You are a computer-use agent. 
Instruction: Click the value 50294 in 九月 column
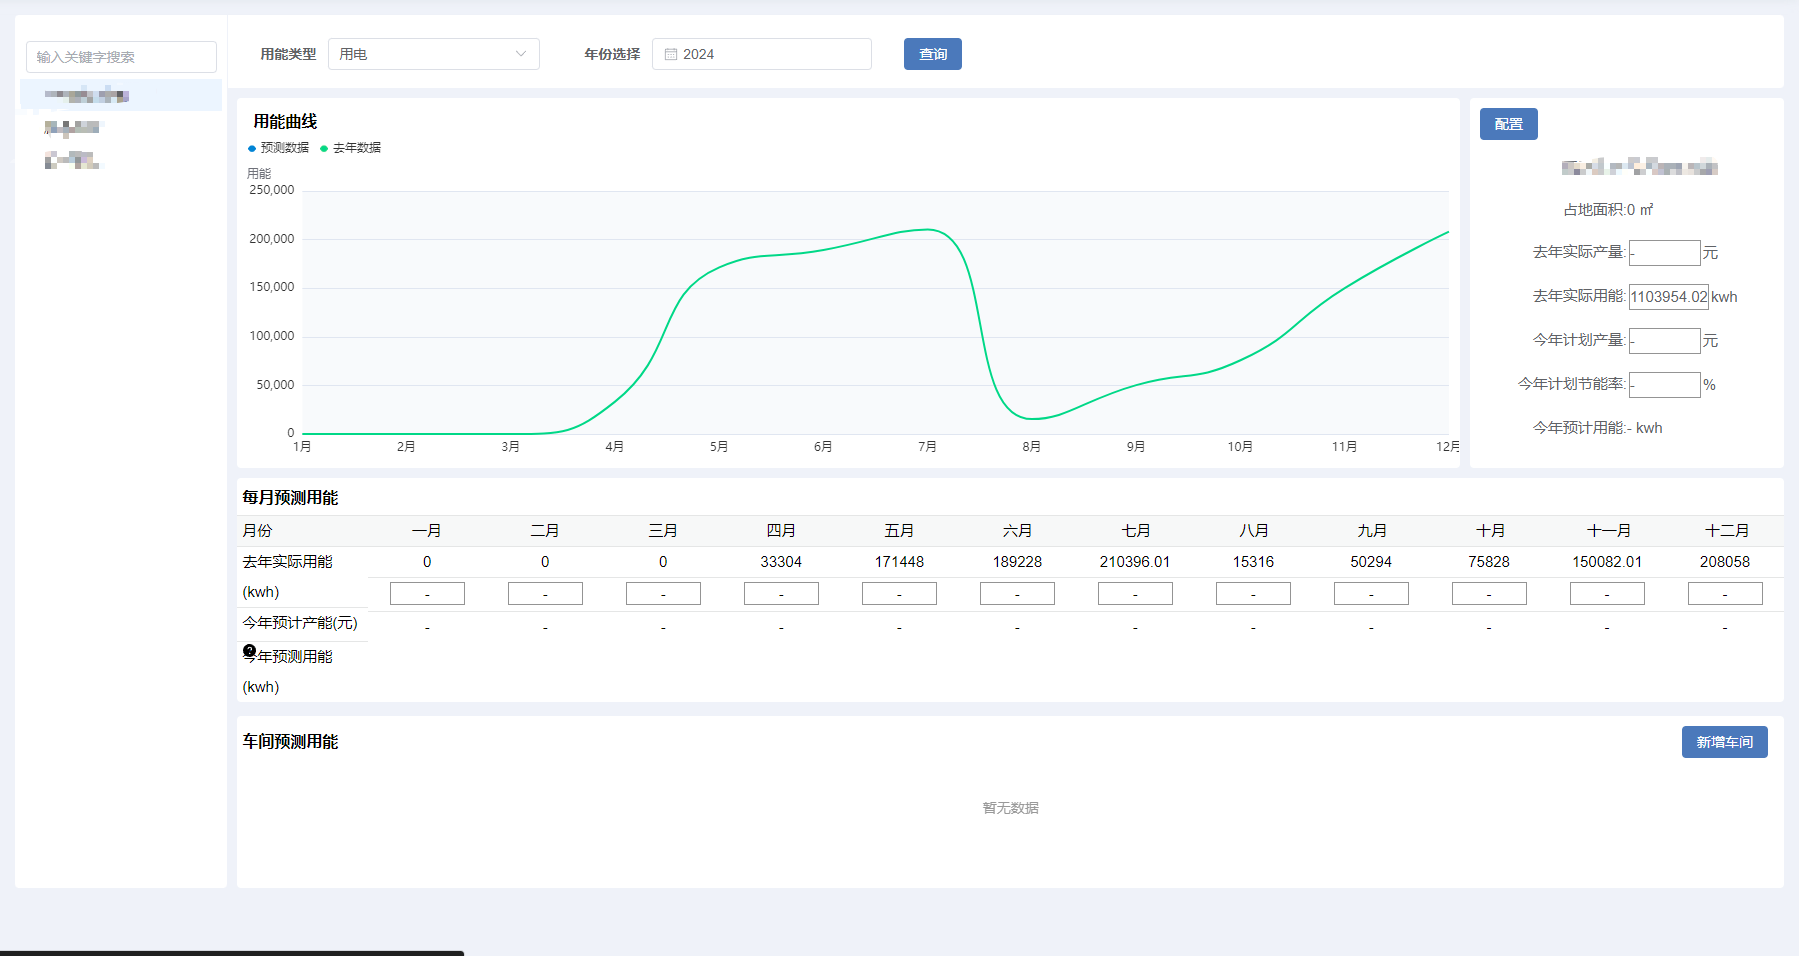[x=1371, y=562]
